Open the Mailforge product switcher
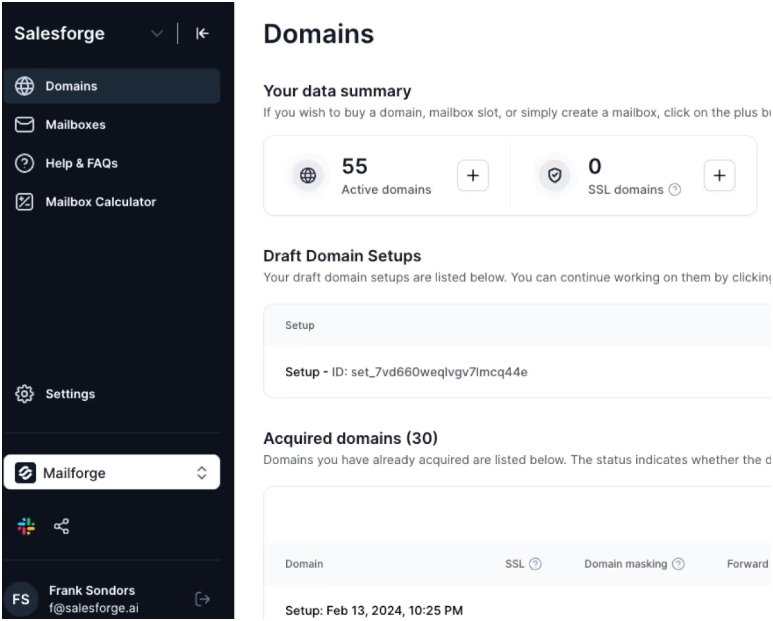The width and height of the screenshot is (773, 621). pyautogui.click(x=112, y=472)
